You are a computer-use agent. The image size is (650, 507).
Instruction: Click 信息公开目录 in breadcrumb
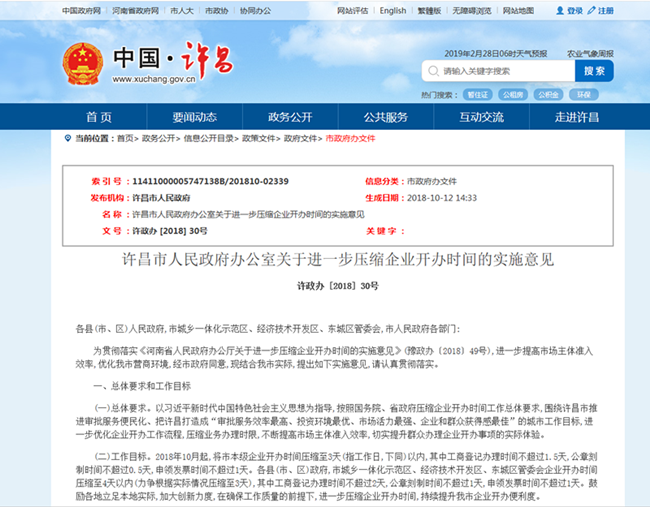(x=209, y=138)
